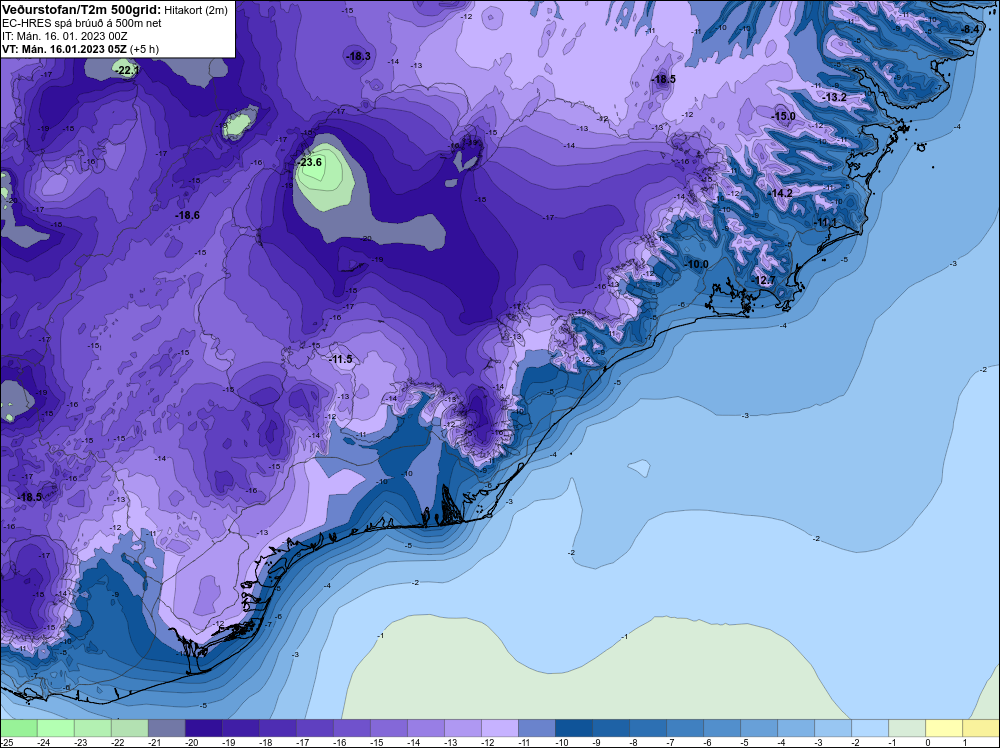Click the legend scale number -16
The width and height of the screenshot is (1000, 748).
click(340, 742)
